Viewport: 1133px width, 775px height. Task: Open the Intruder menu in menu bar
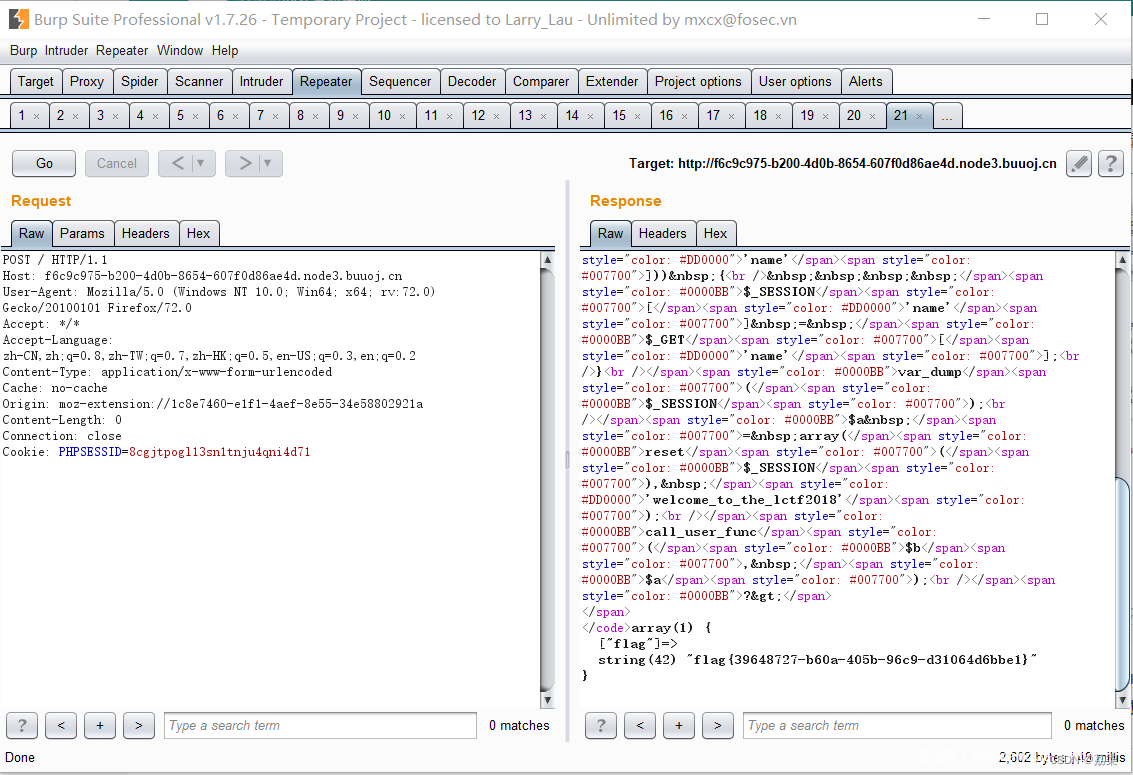coord(66,51)
